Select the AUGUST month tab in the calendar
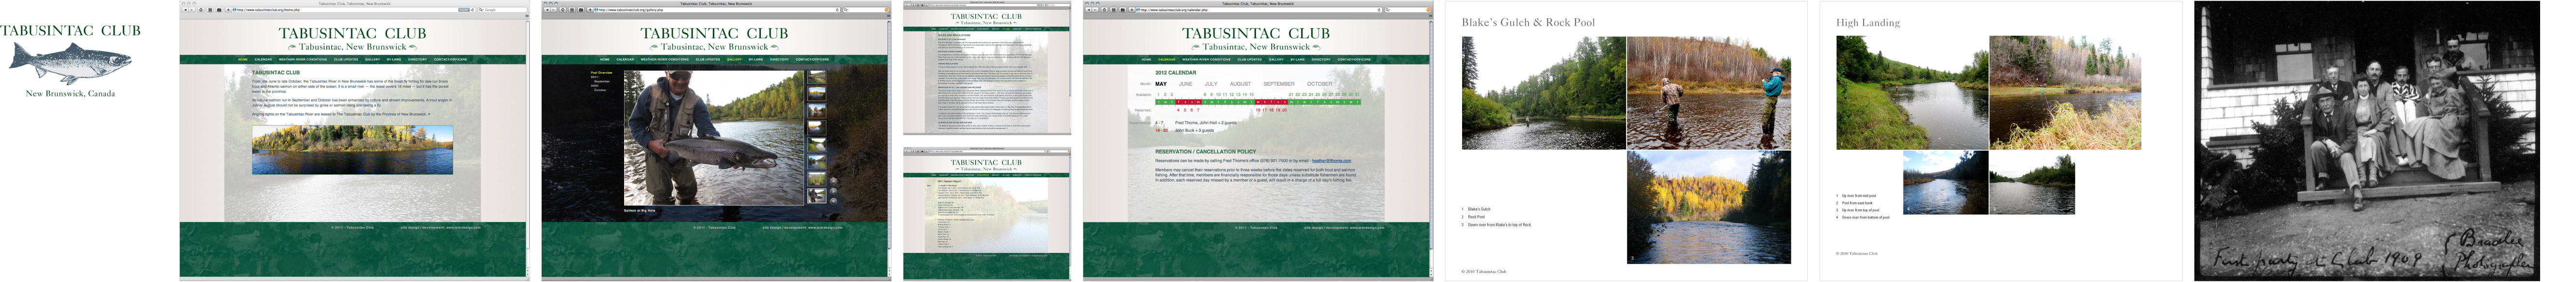This screenshot has height=282, width=2576. pos(1240,84)
